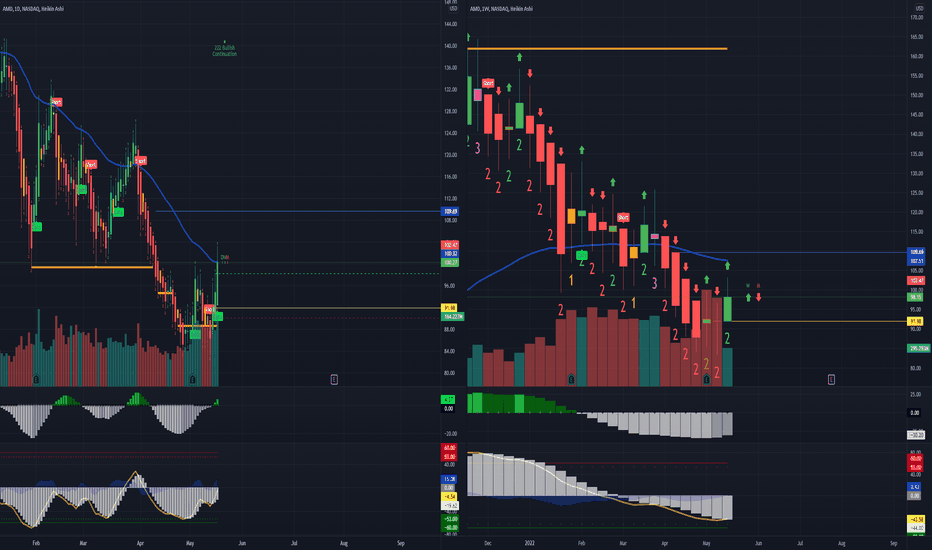Click Aug on the weekly chart time axis
The width and height of the screenshot is (932, 550).
click(841, 543)
